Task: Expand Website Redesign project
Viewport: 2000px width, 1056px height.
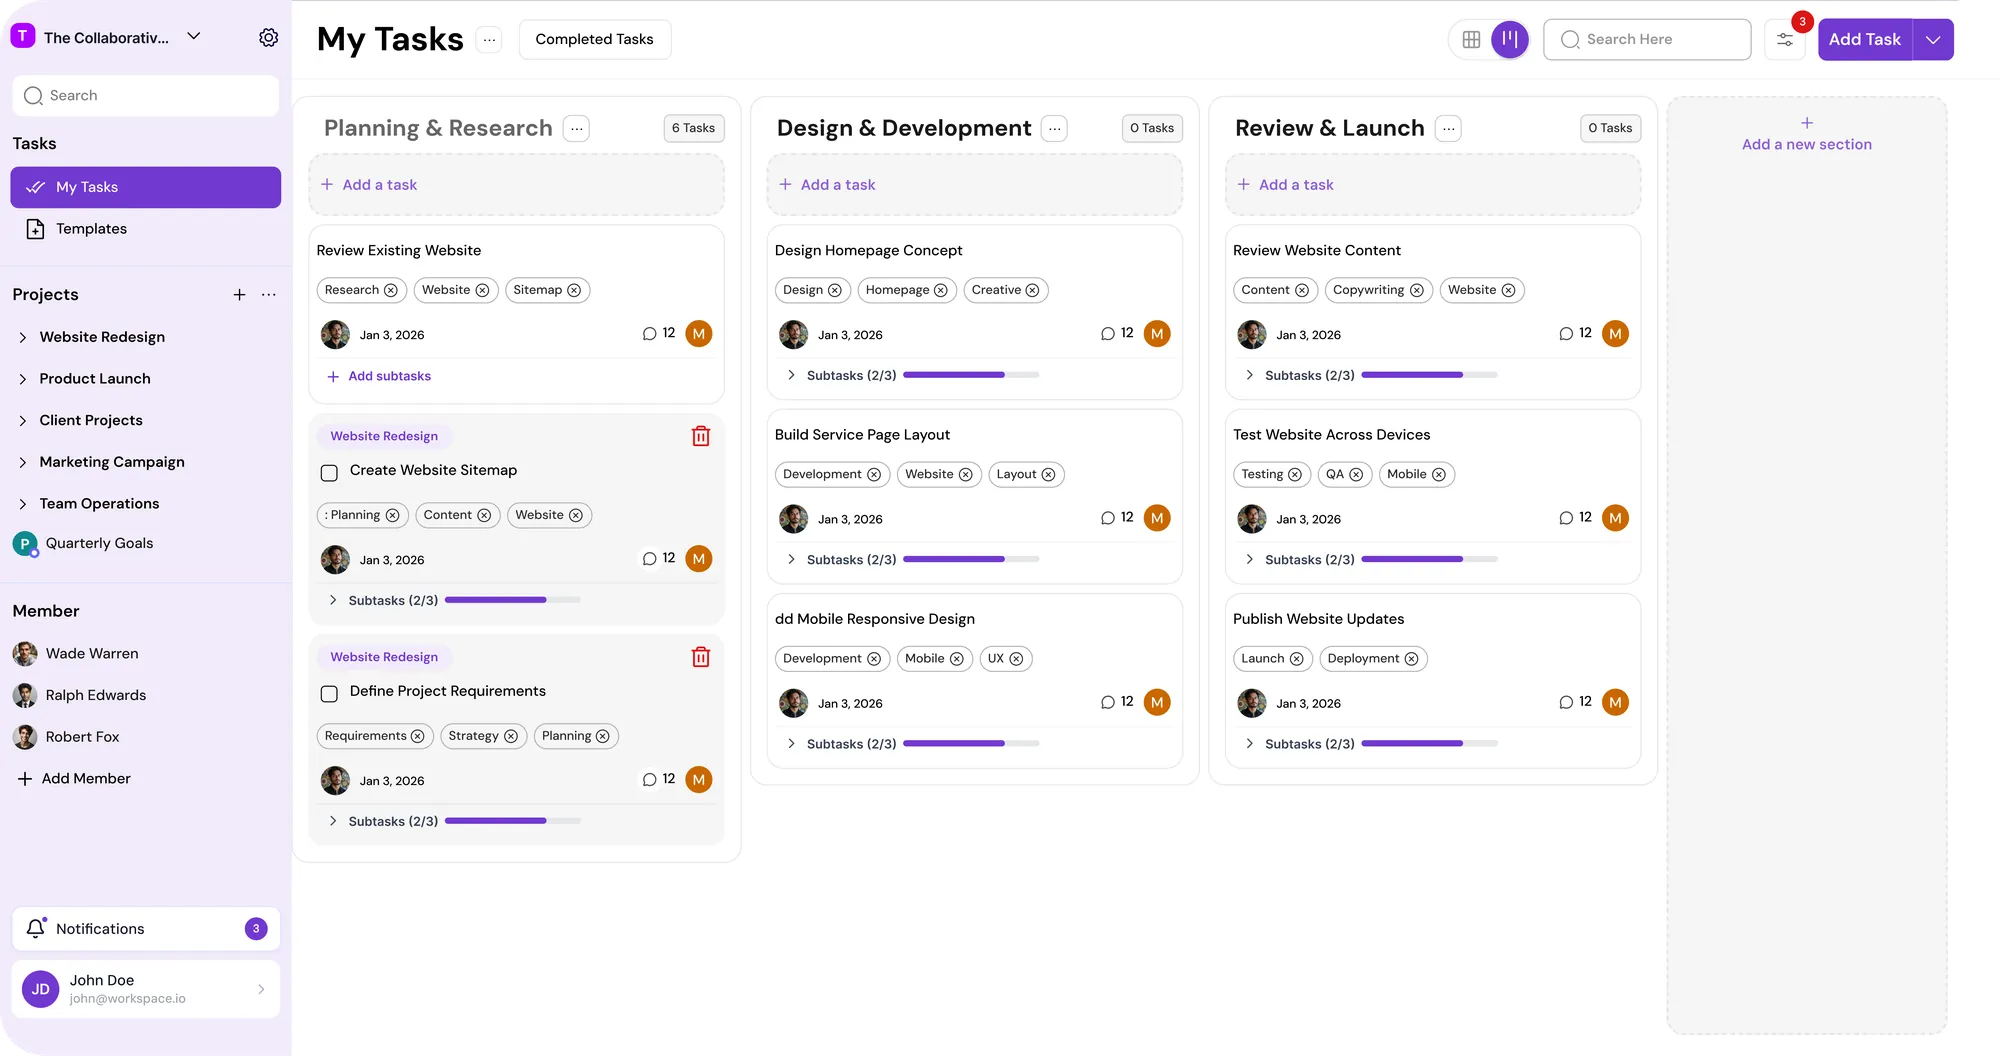Action: coord(22,337)
